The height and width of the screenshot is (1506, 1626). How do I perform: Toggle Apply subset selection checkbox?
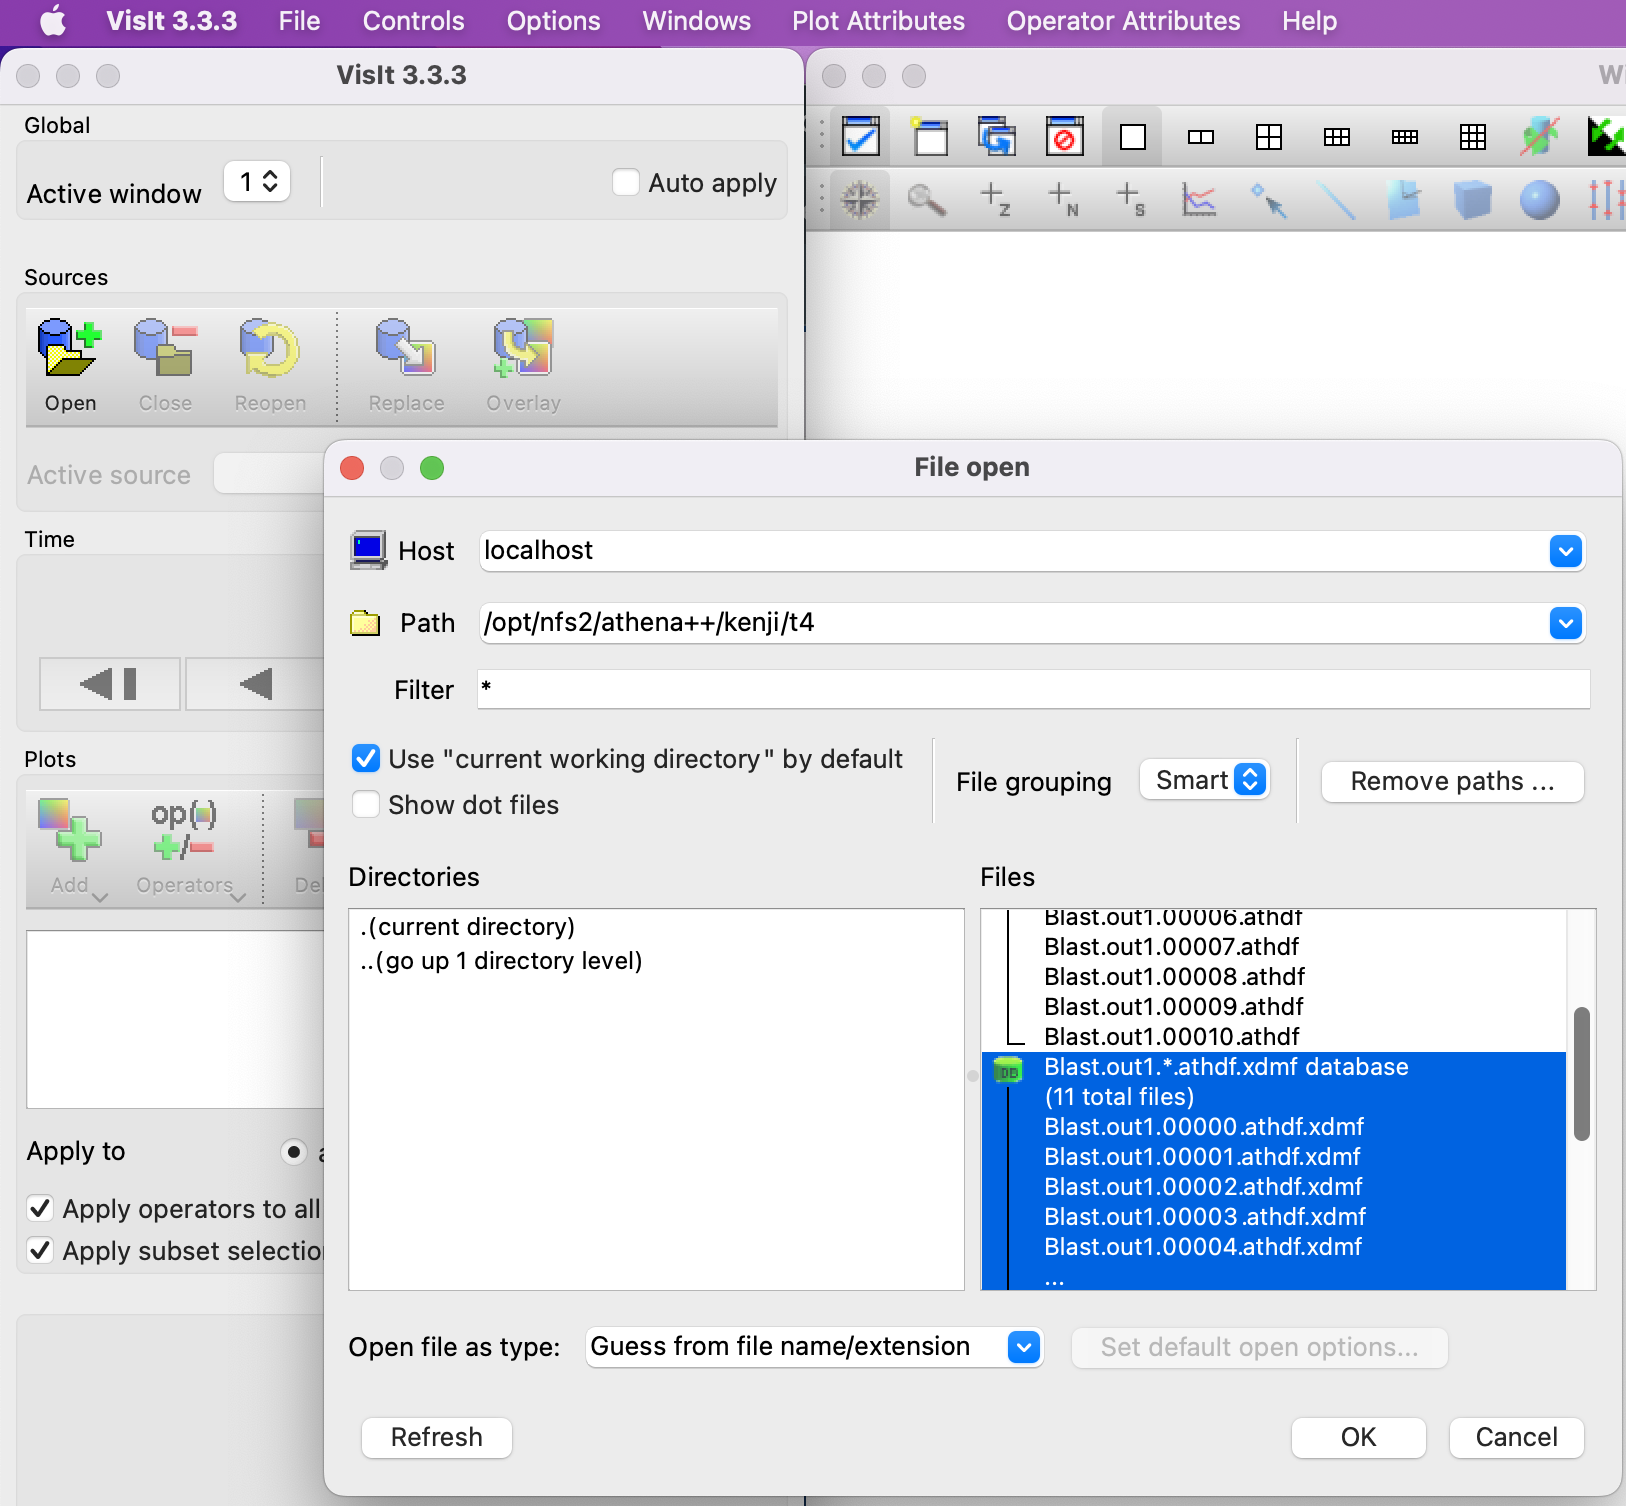[x=40, y=1250]
